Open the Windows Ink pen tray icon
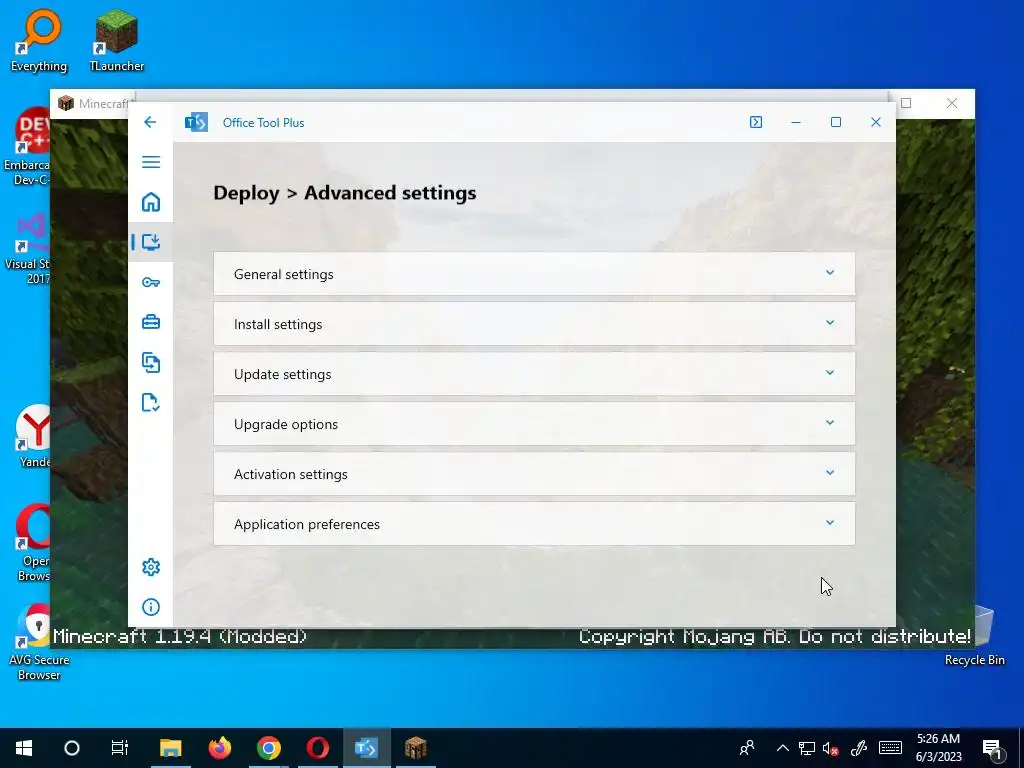Viewport: 1024px width, 768px height. 859,748
